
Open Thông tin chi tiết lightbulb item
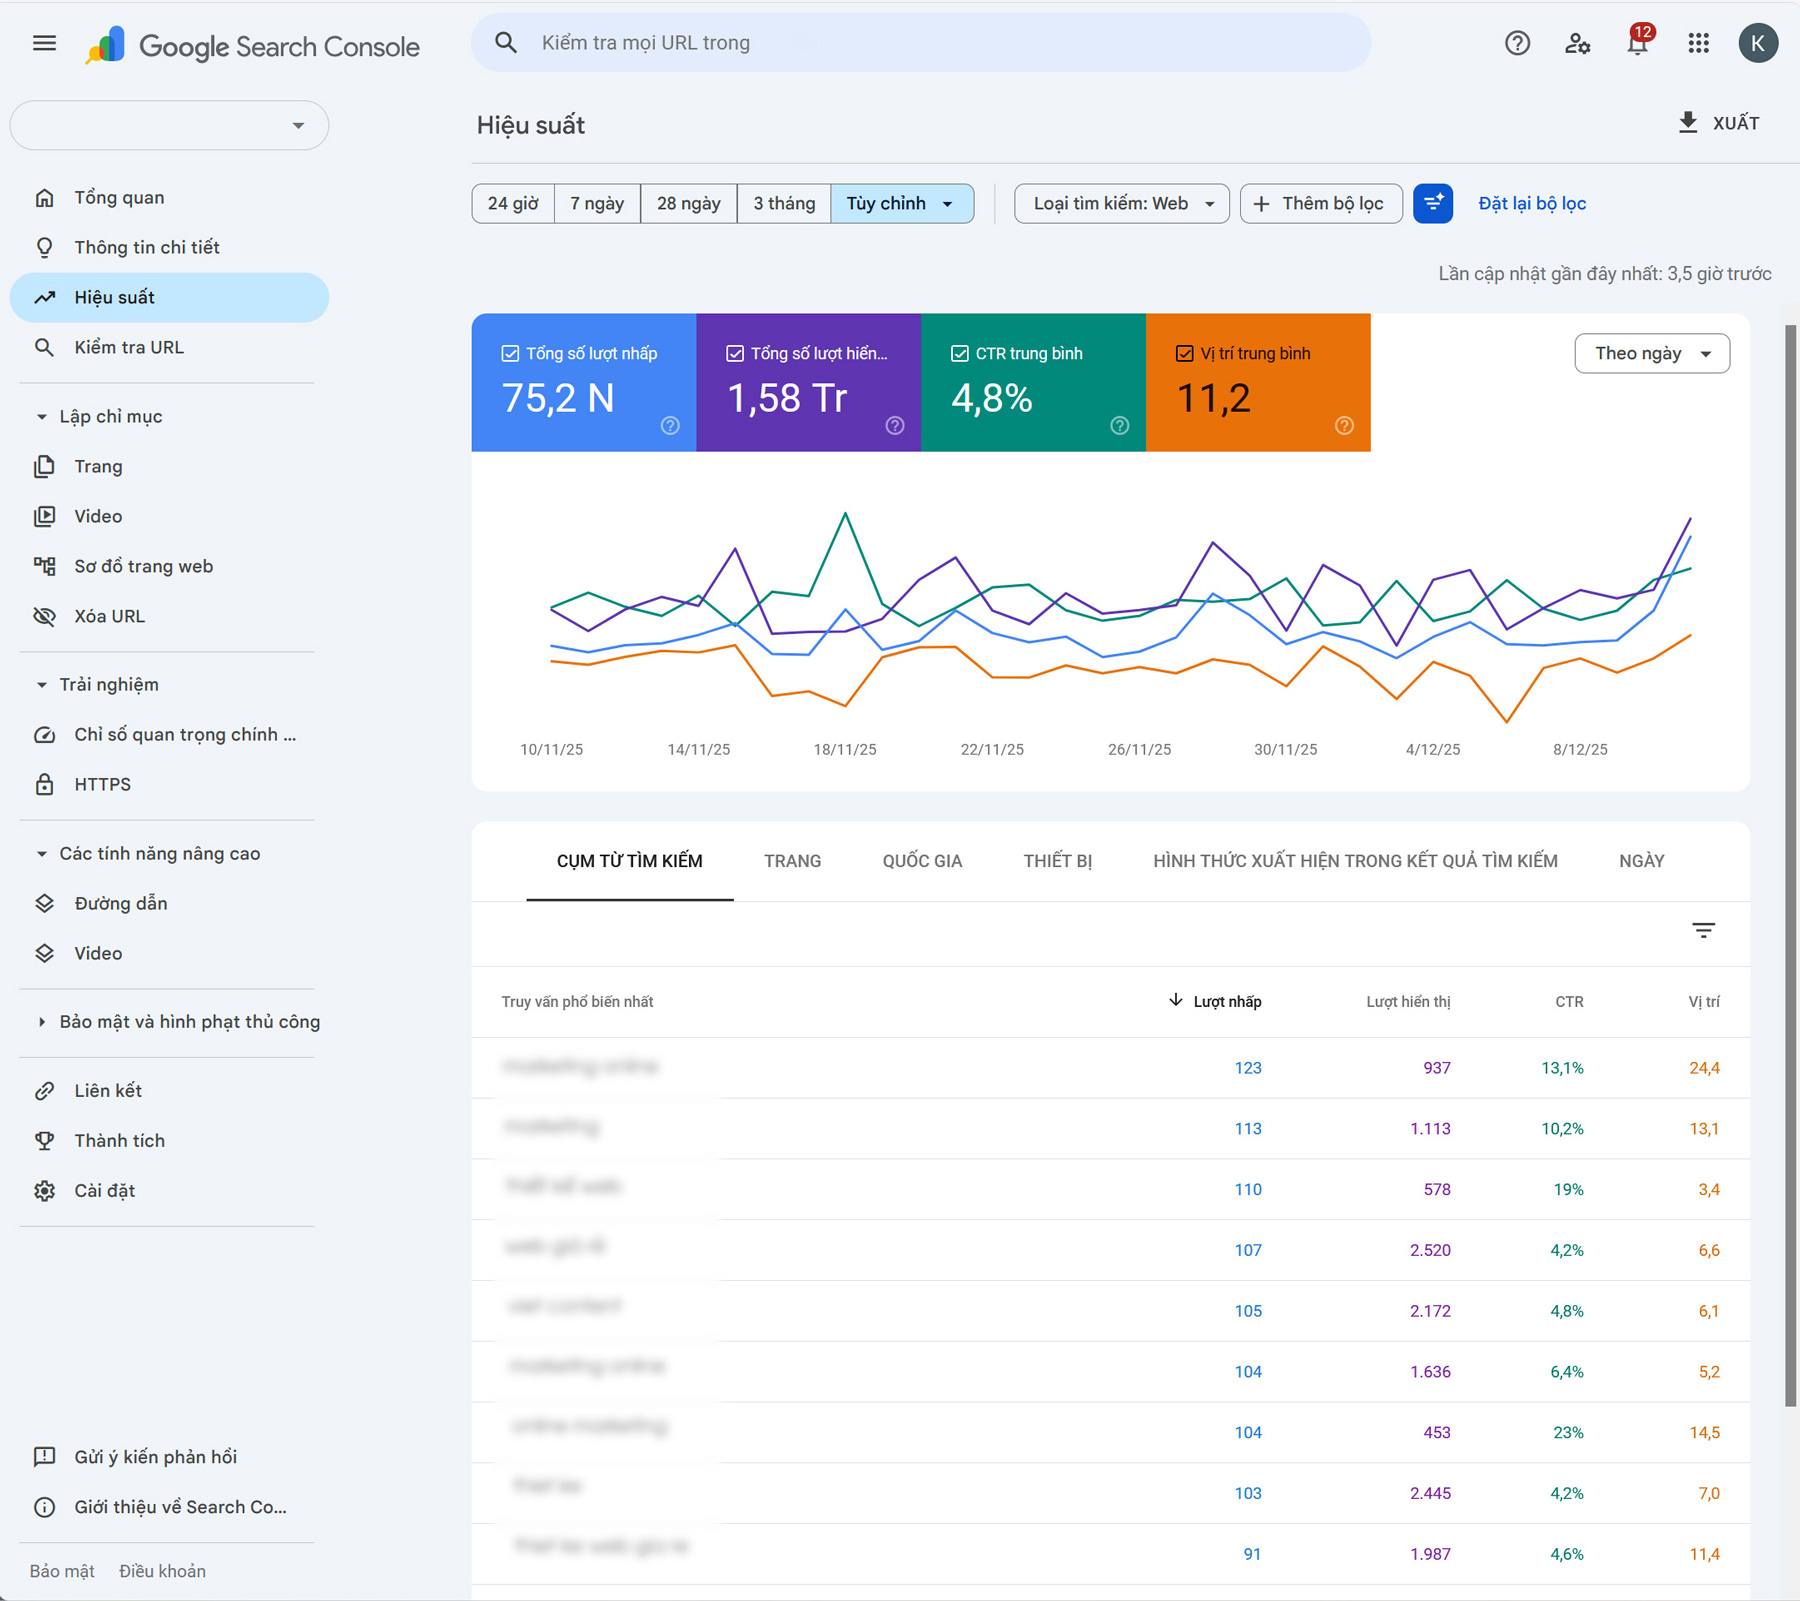[169, 248]
